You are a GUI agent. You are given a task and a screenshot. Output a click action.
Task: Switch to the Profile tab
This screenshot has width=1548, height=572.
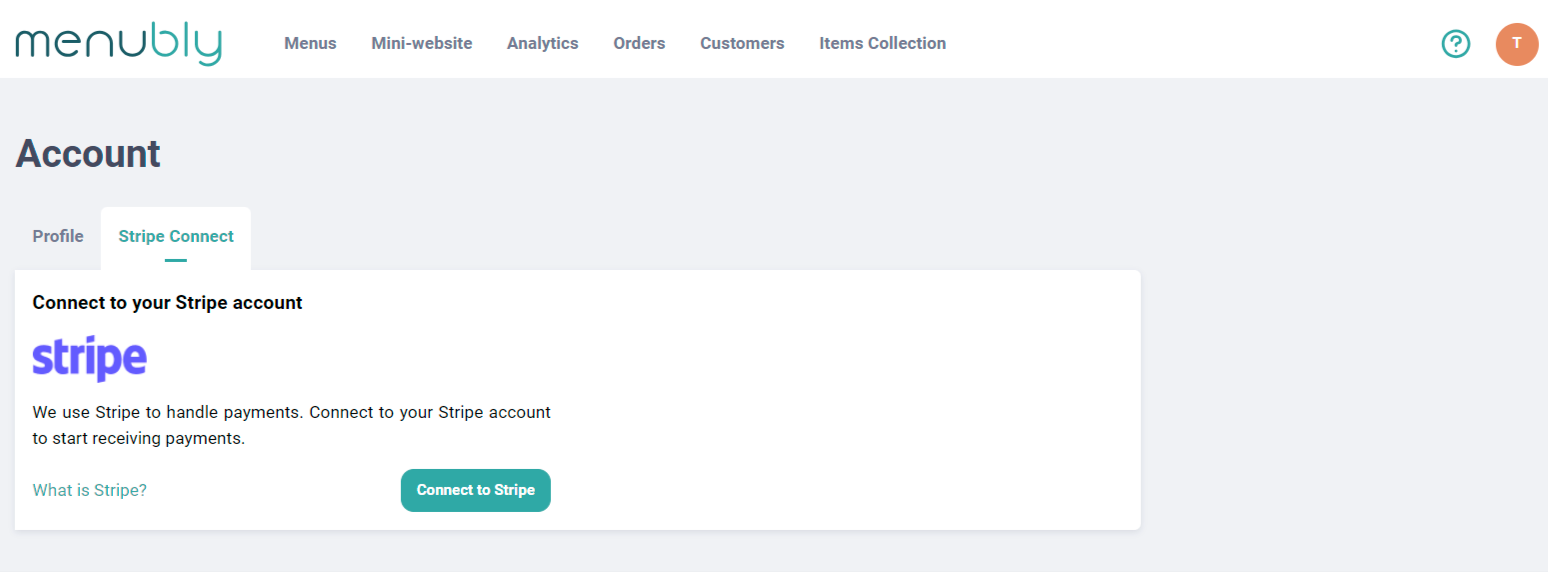click(x=58, y=237)
